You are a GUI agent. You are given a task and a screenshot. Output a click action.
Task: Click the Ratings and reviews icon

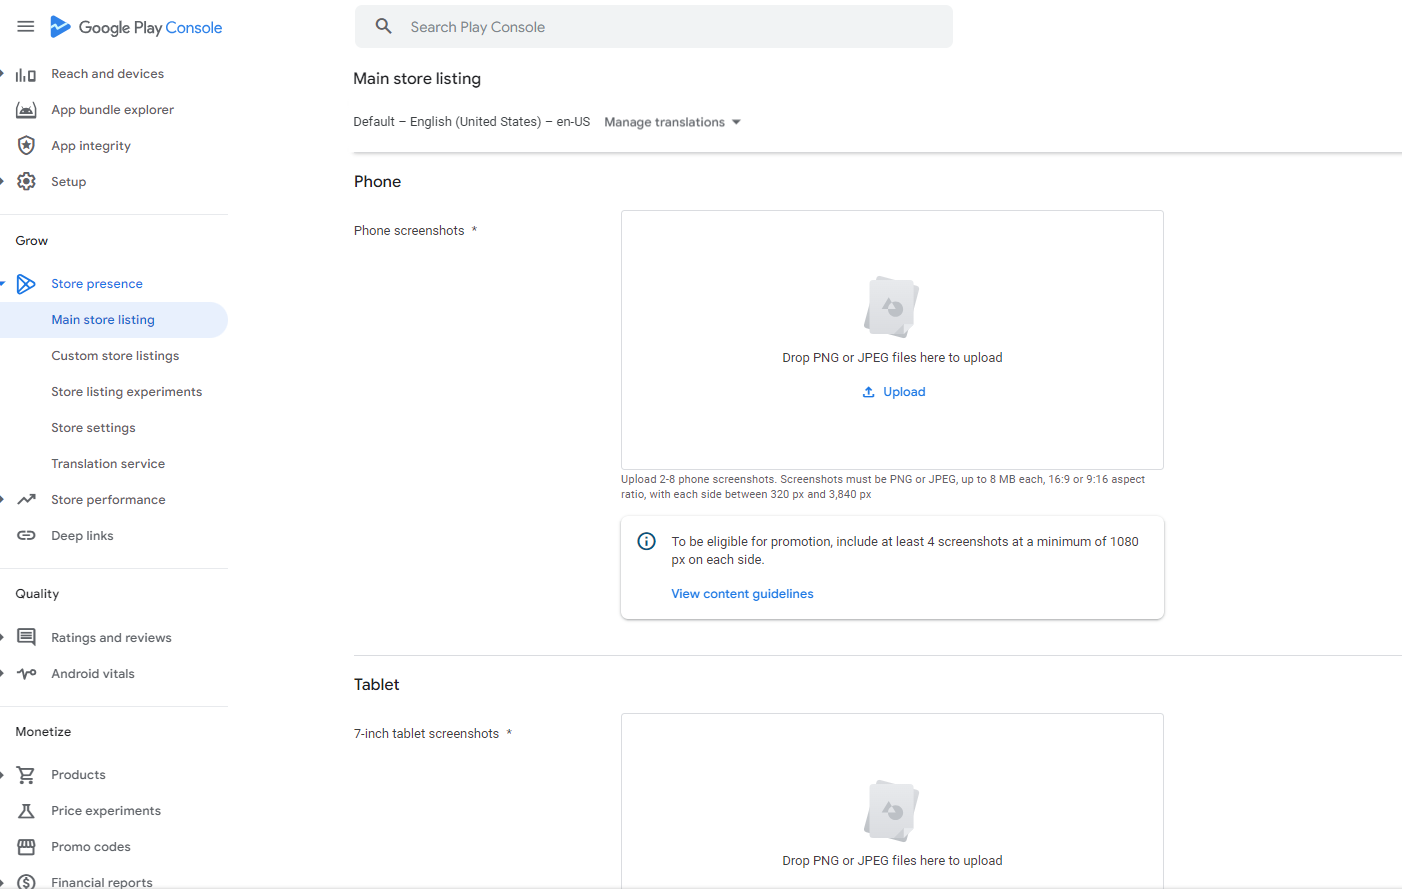pos(25,637)
